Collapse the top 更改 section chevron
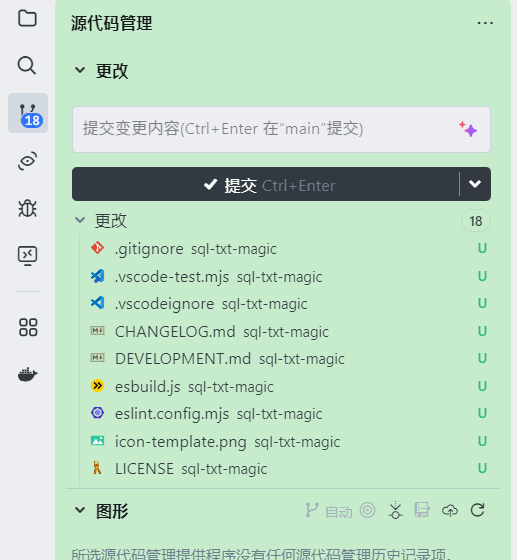 [80, 70]
